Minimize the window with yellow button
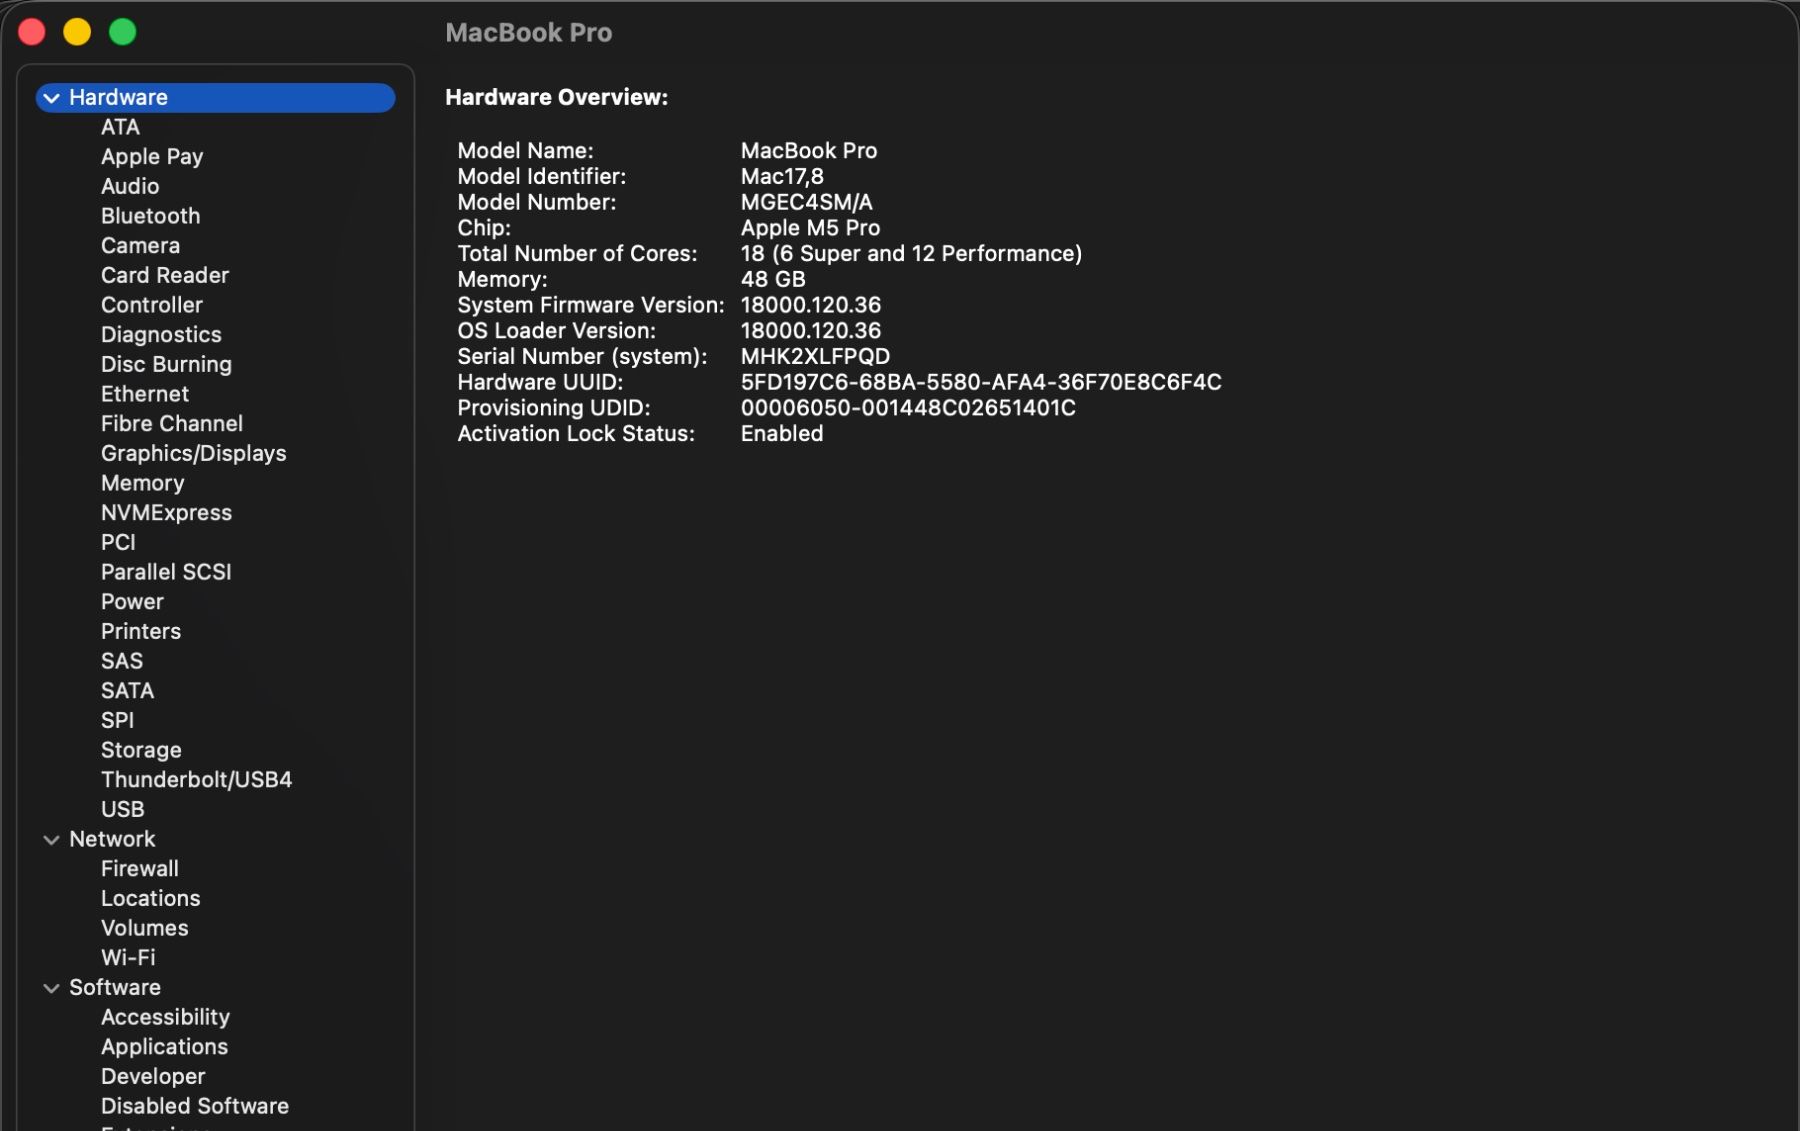Viewport: 1800px width, 1131px height. 77,32
